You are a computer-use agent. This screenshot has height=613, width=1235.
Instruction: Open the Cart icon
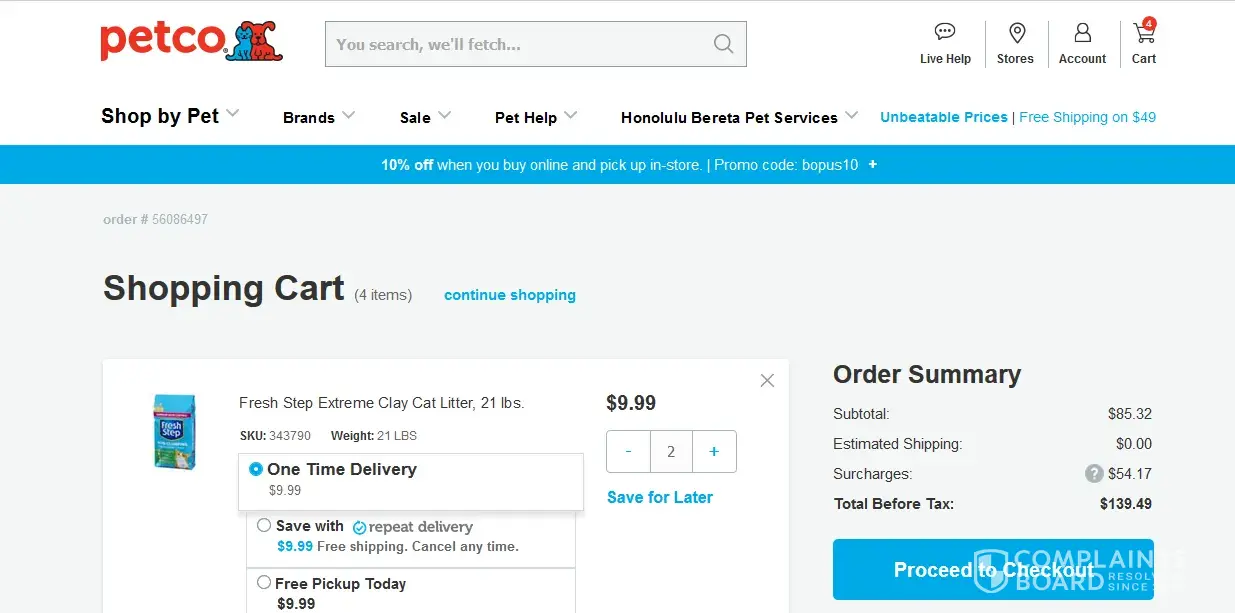pyautogui.click(x=1143, y=34)
